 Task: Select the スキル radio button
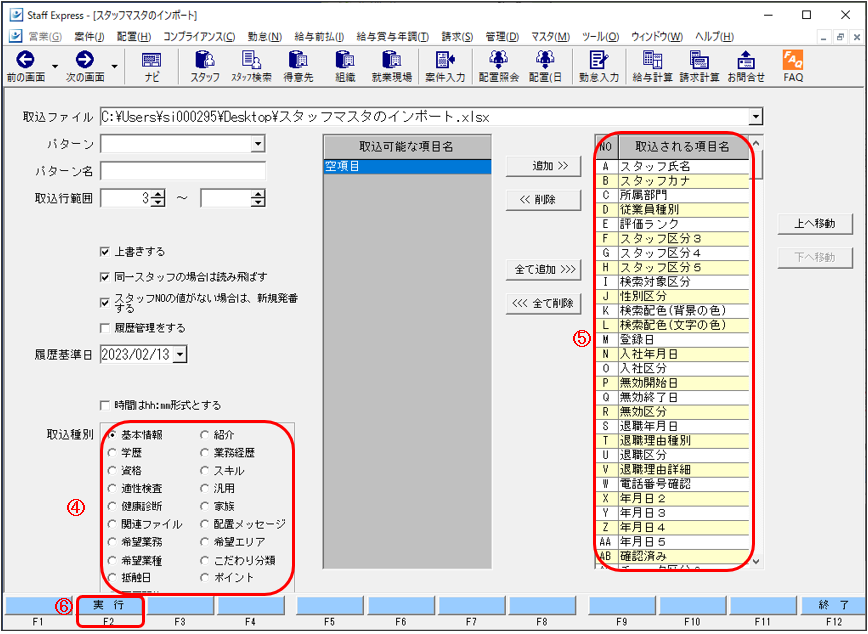(x=205, y=471)
